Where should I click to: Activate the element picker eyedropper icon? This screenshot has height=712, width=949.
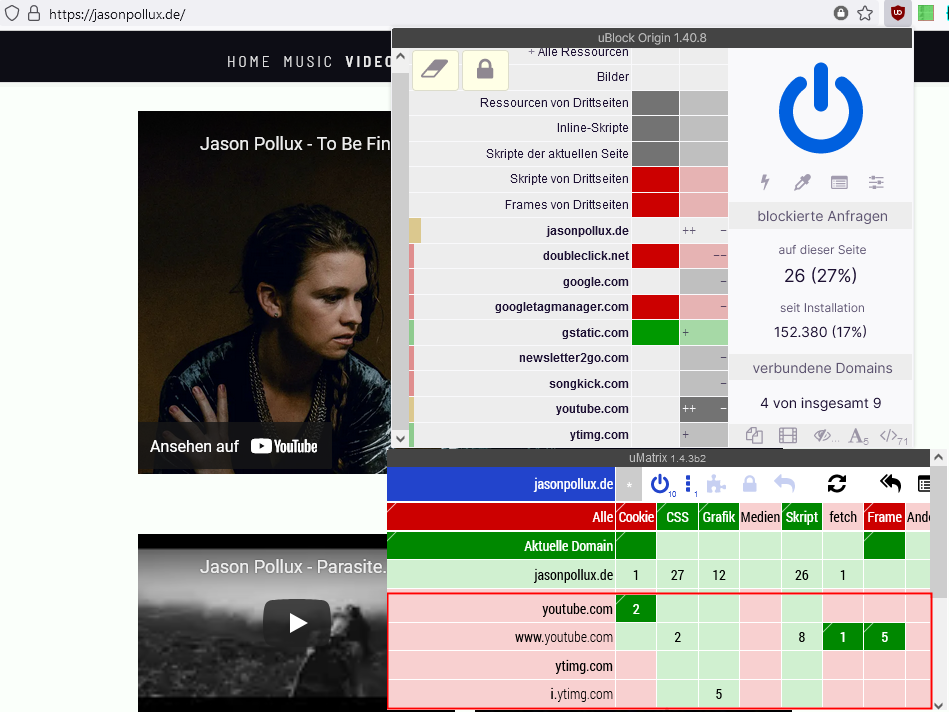pyautogui.click(x=802, y=182)
